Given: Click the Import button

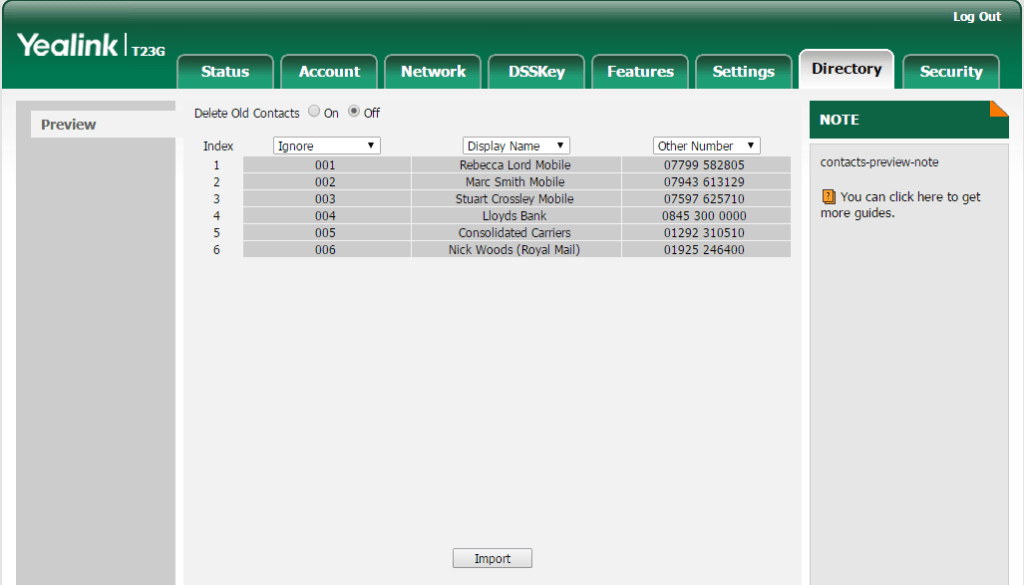Looking at the screenshot, I should pyautogui.click(x=492, y=558).
